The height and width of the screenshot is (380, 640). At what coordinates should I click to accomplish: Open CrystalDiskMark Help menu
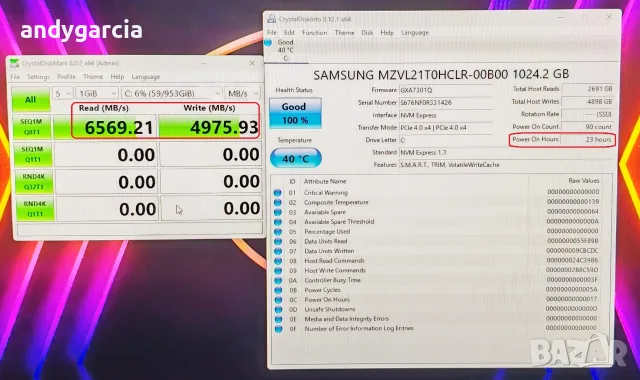[x=117, y=77]
